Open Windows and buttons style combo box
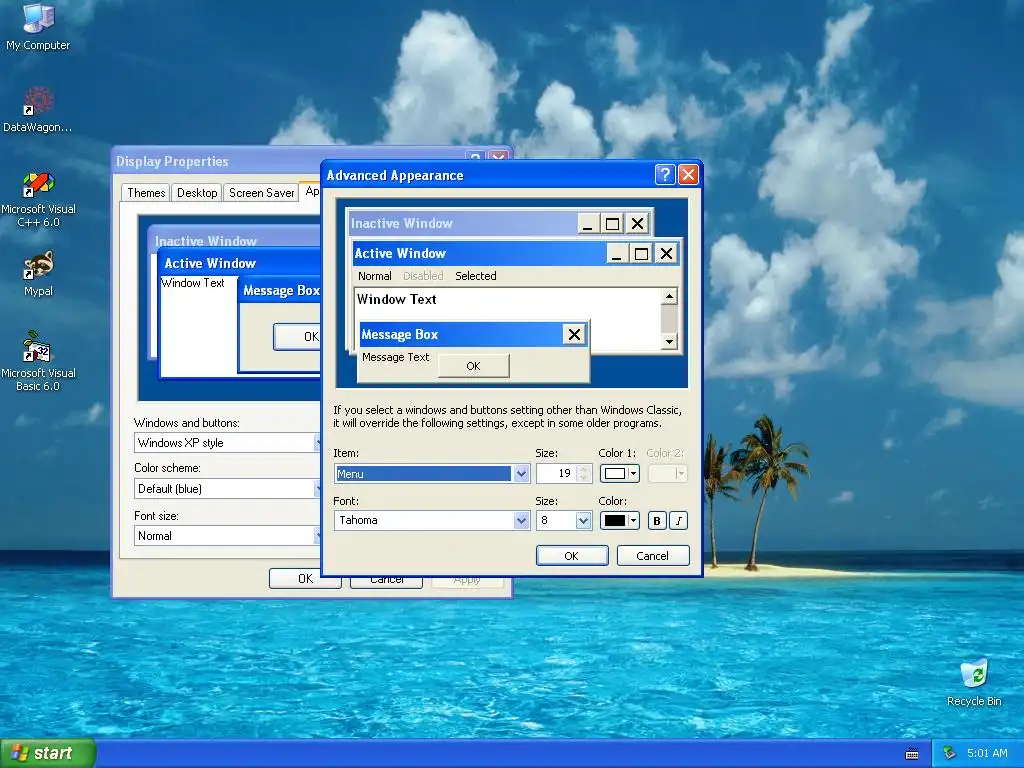1024x768 pixels. (227, 443)
